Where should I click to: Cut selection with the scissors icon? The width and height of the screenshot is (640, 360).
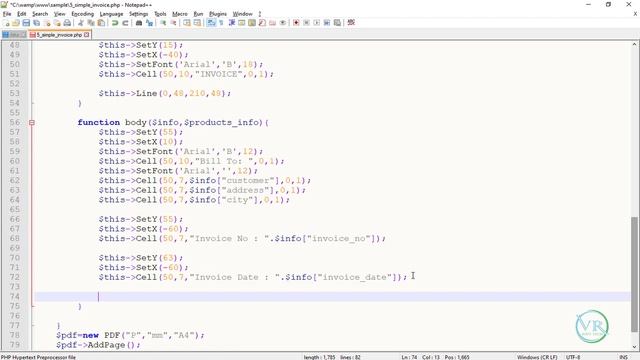80,23
